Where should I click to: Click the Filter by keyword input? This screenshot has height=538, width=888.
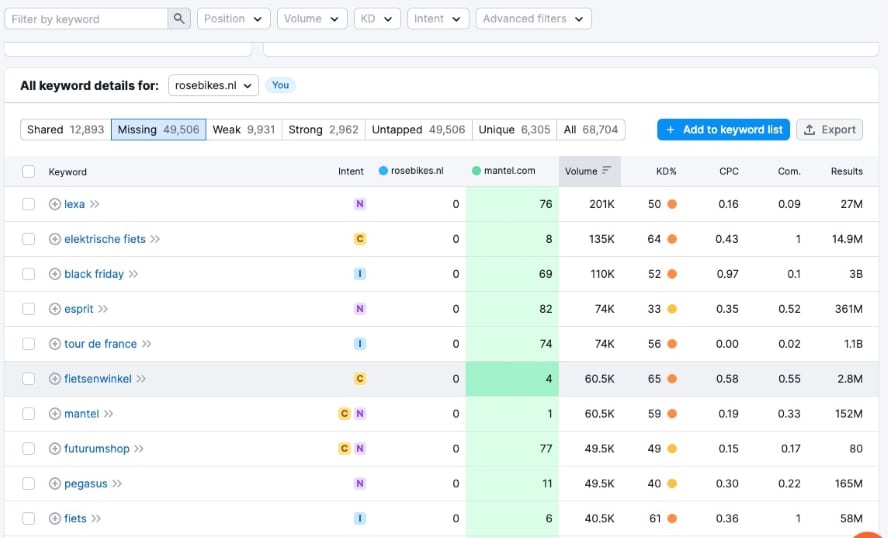tap(86, 19)
